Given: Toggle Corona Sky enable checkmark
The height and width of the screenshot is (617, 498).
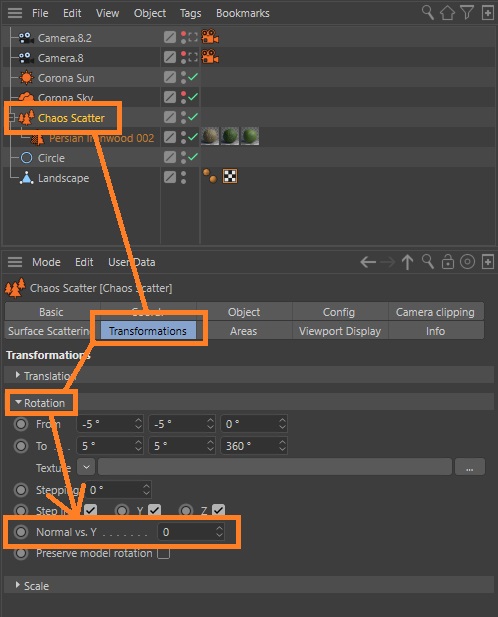Looking at the screenshot, I should pyautogui.click(x=193, y=96).
